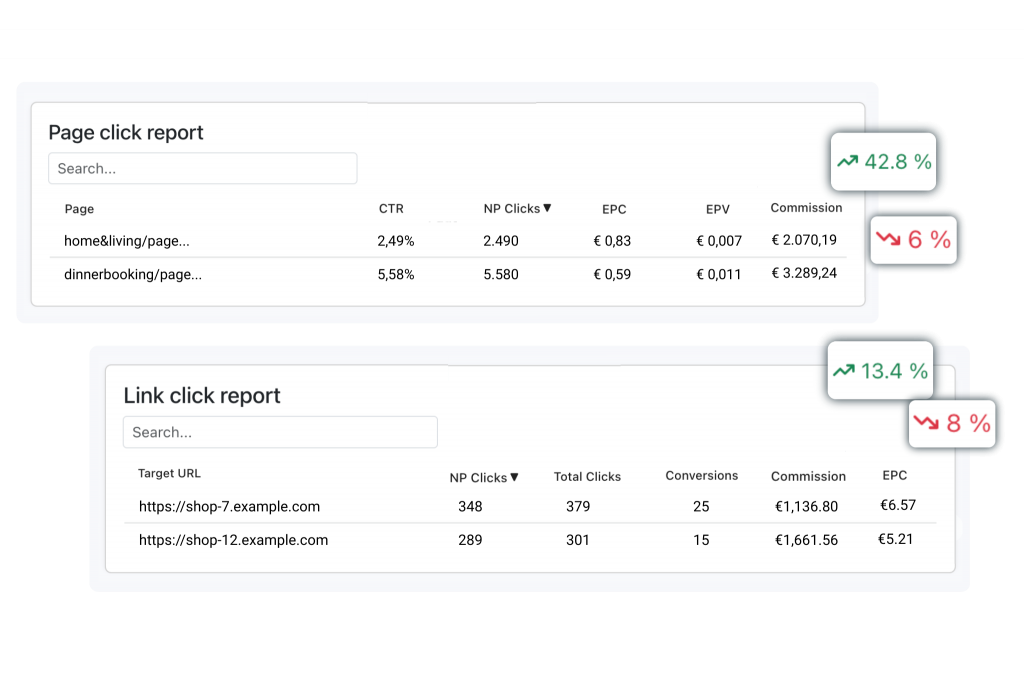Sort page report by EPV column
The height and width of the screenshot is (683, 1024).
point(717,209)
